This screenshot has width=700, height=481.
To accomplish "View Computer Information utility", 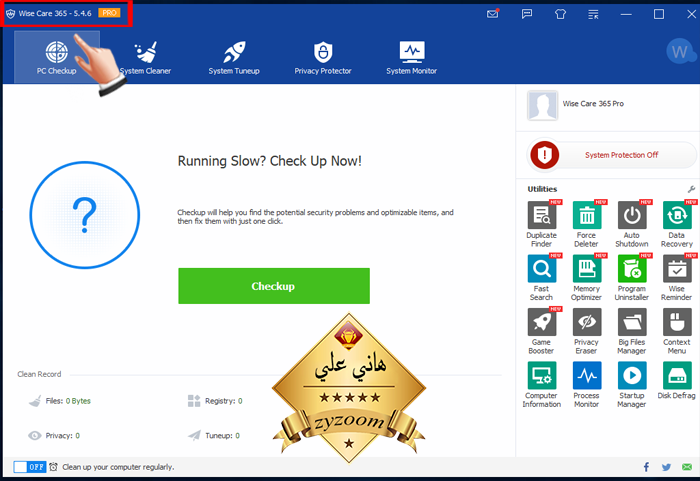I will tap(542, 376).
